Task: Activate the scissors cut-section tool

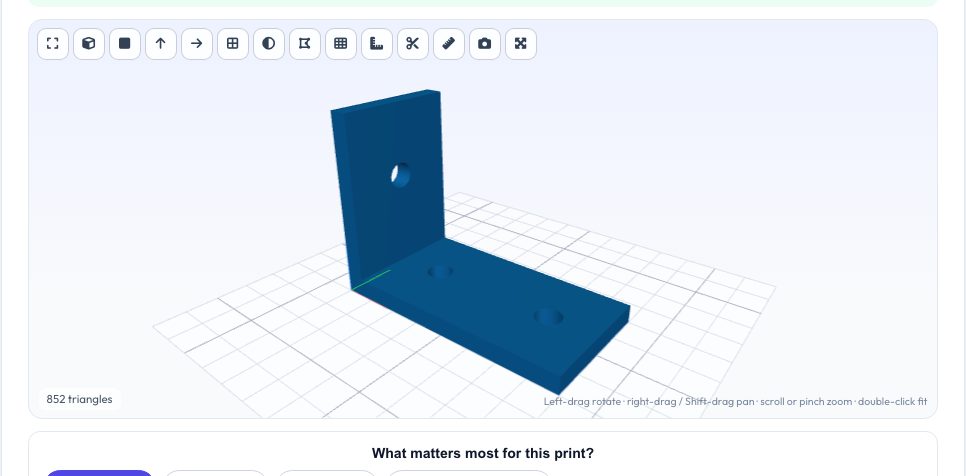Action: tap(413, 44)
